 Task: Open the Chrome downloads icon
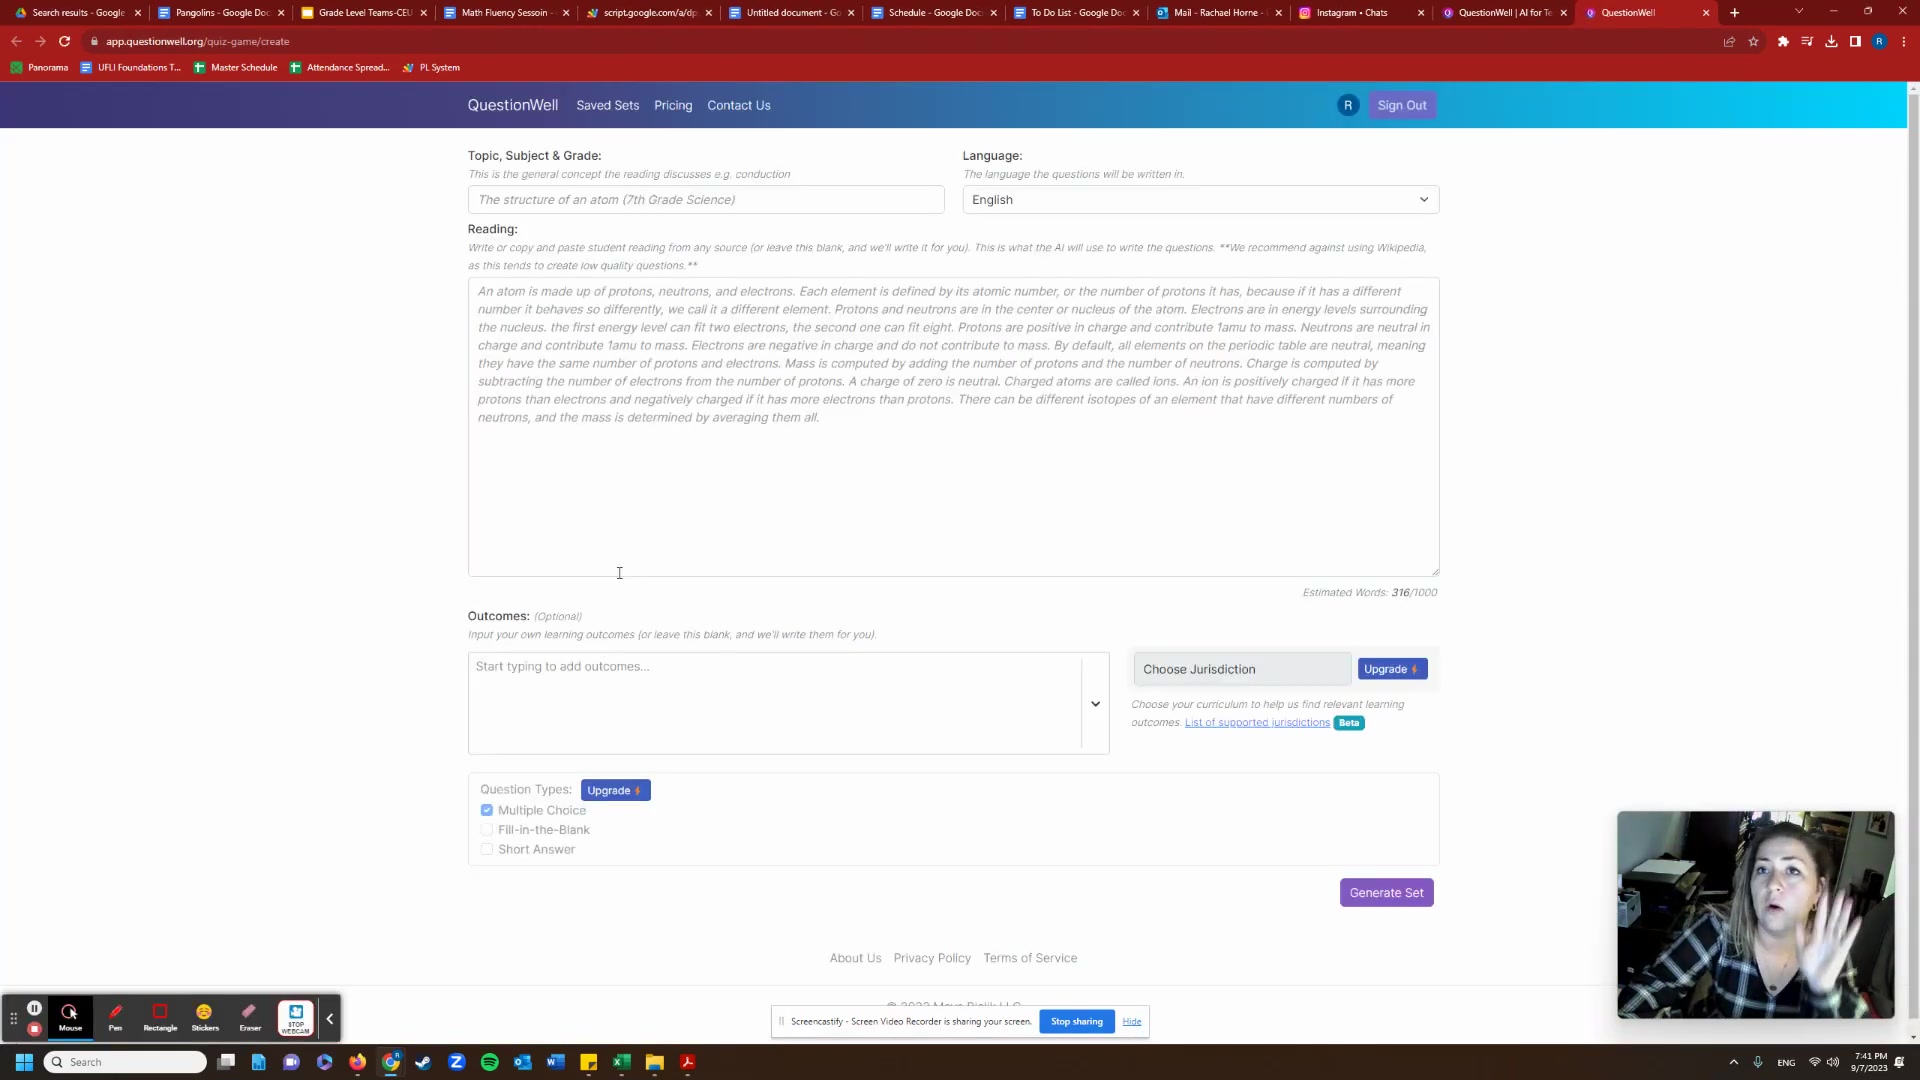click(x=1831, y=41)
